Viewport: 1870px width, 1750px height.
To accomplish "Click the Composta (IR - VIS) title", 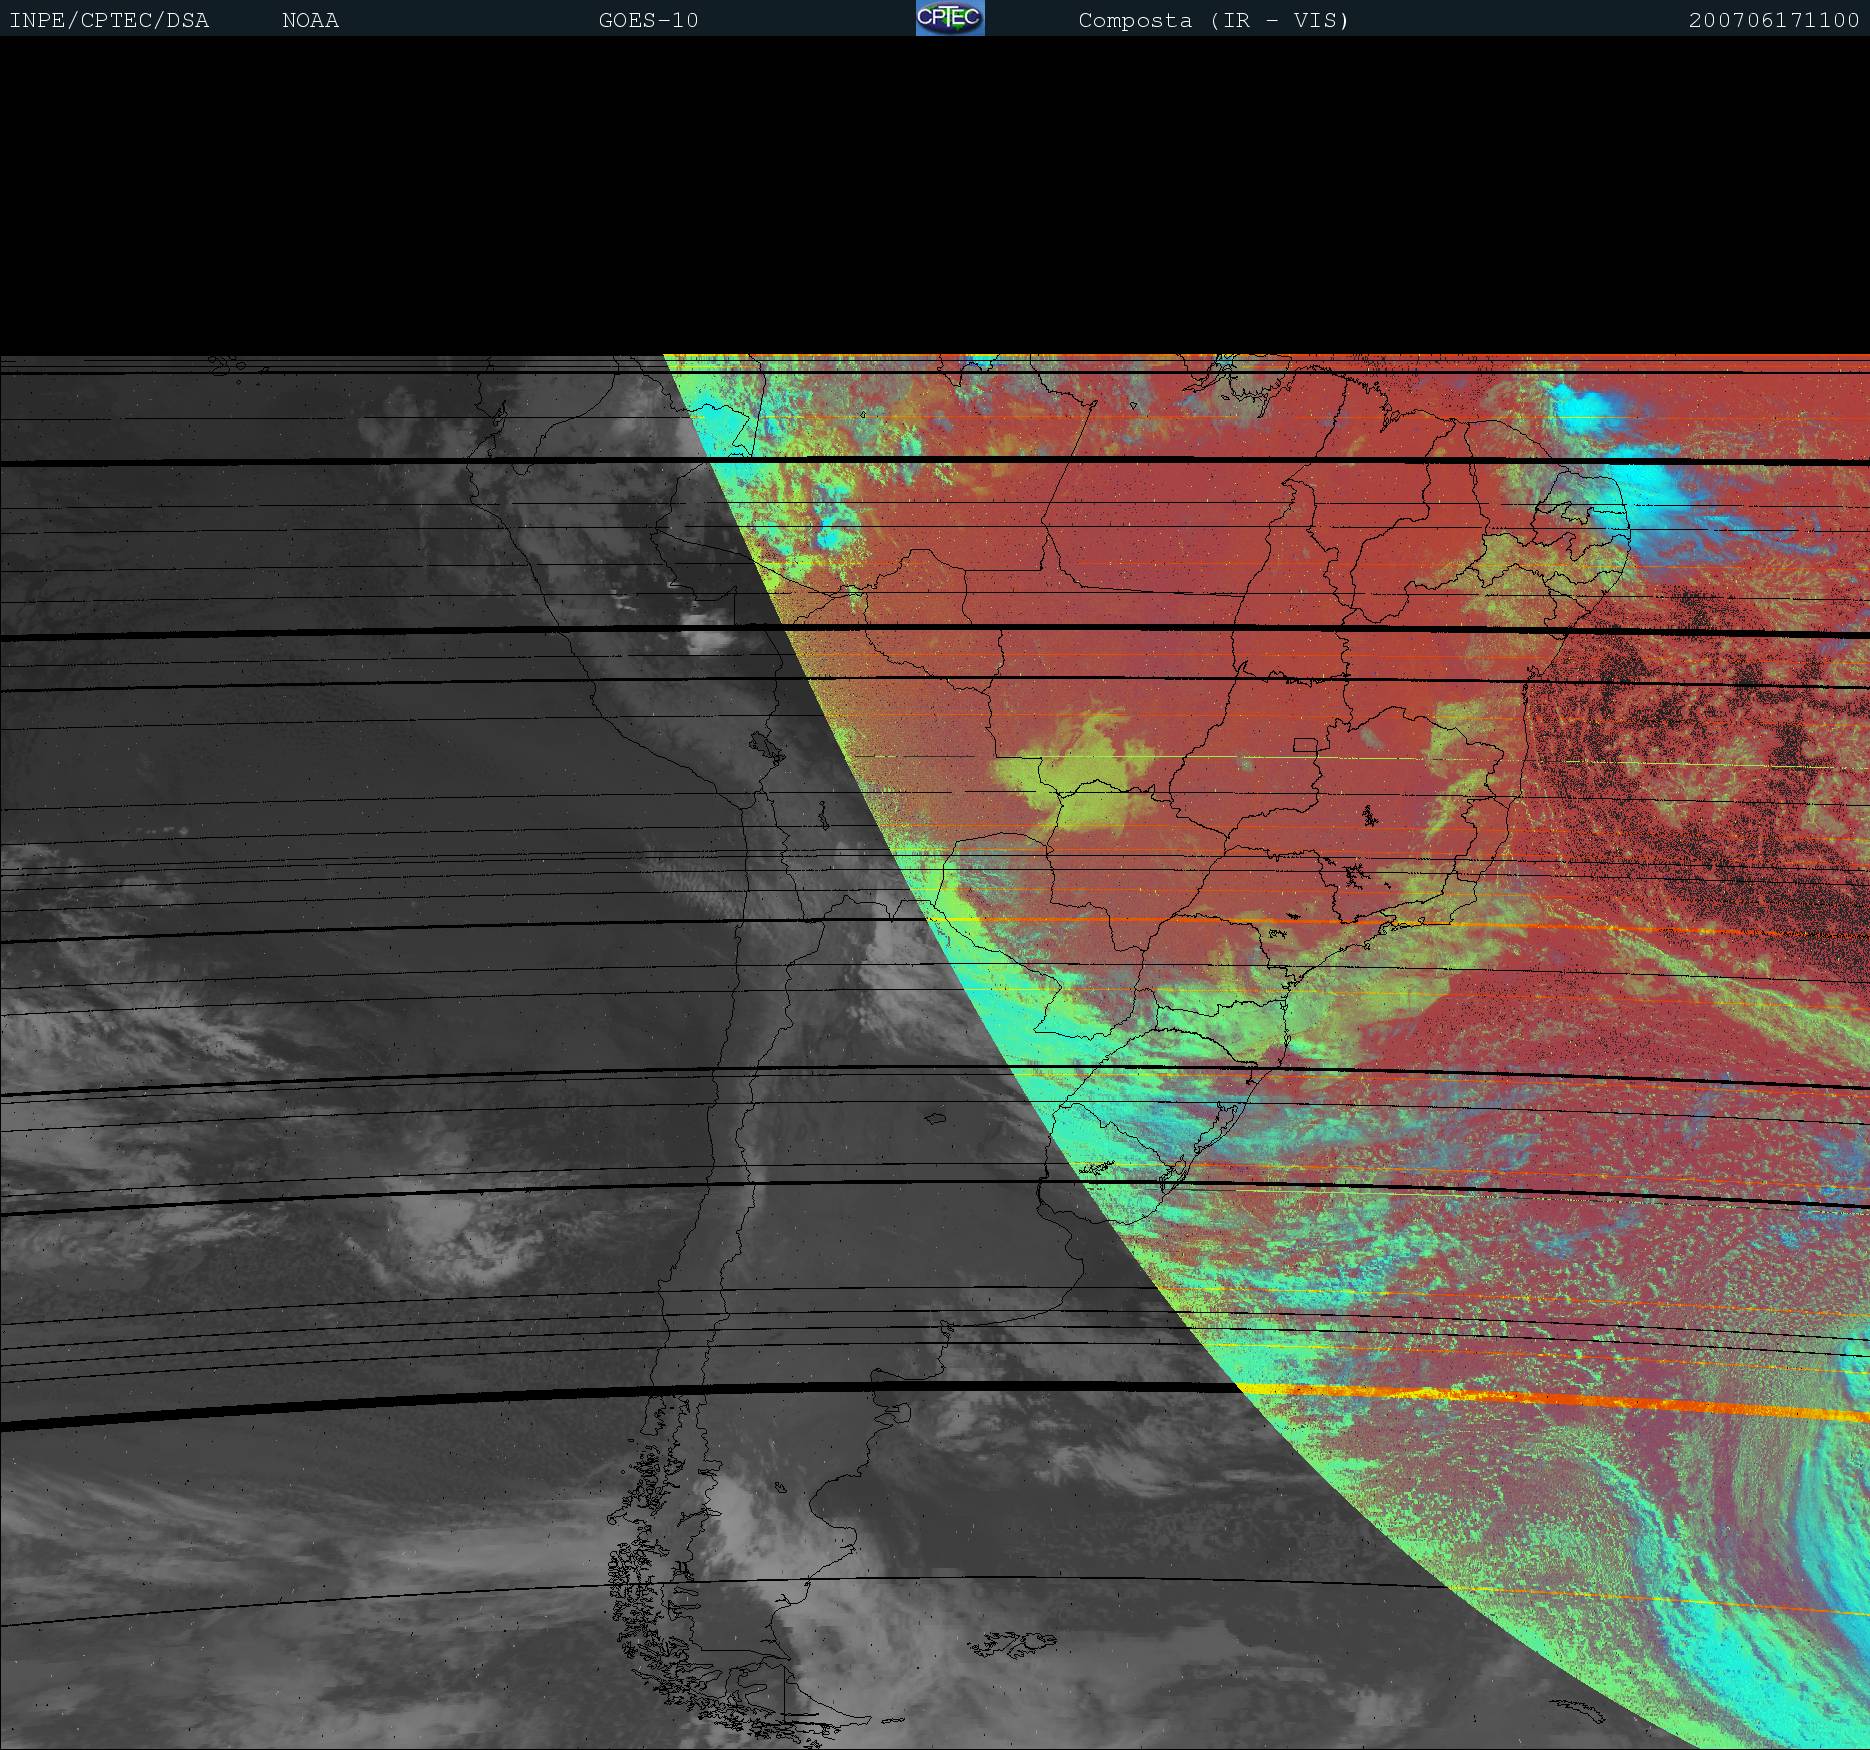I will pos(1213,20).
